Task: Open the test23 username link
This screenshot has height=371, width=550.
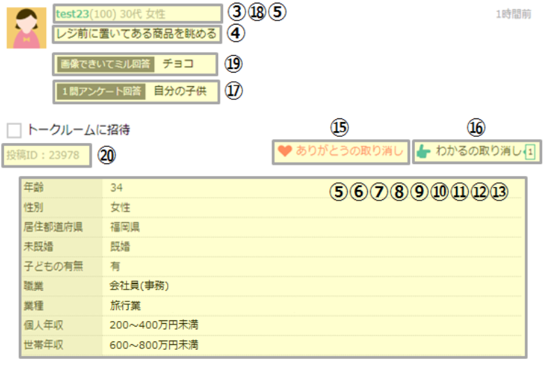Action: [73, 14]
